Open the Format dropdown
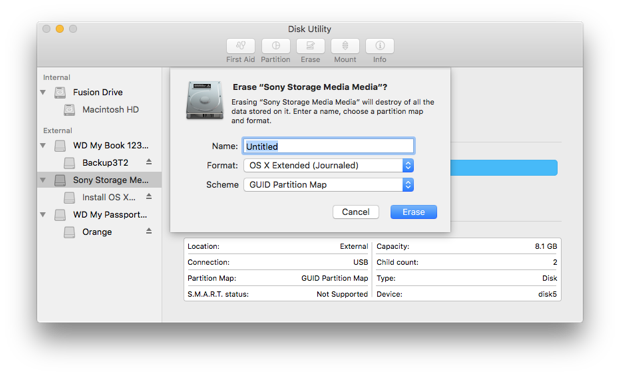Image resolution: width=620 pixels, height=376 pixels. 329,166
